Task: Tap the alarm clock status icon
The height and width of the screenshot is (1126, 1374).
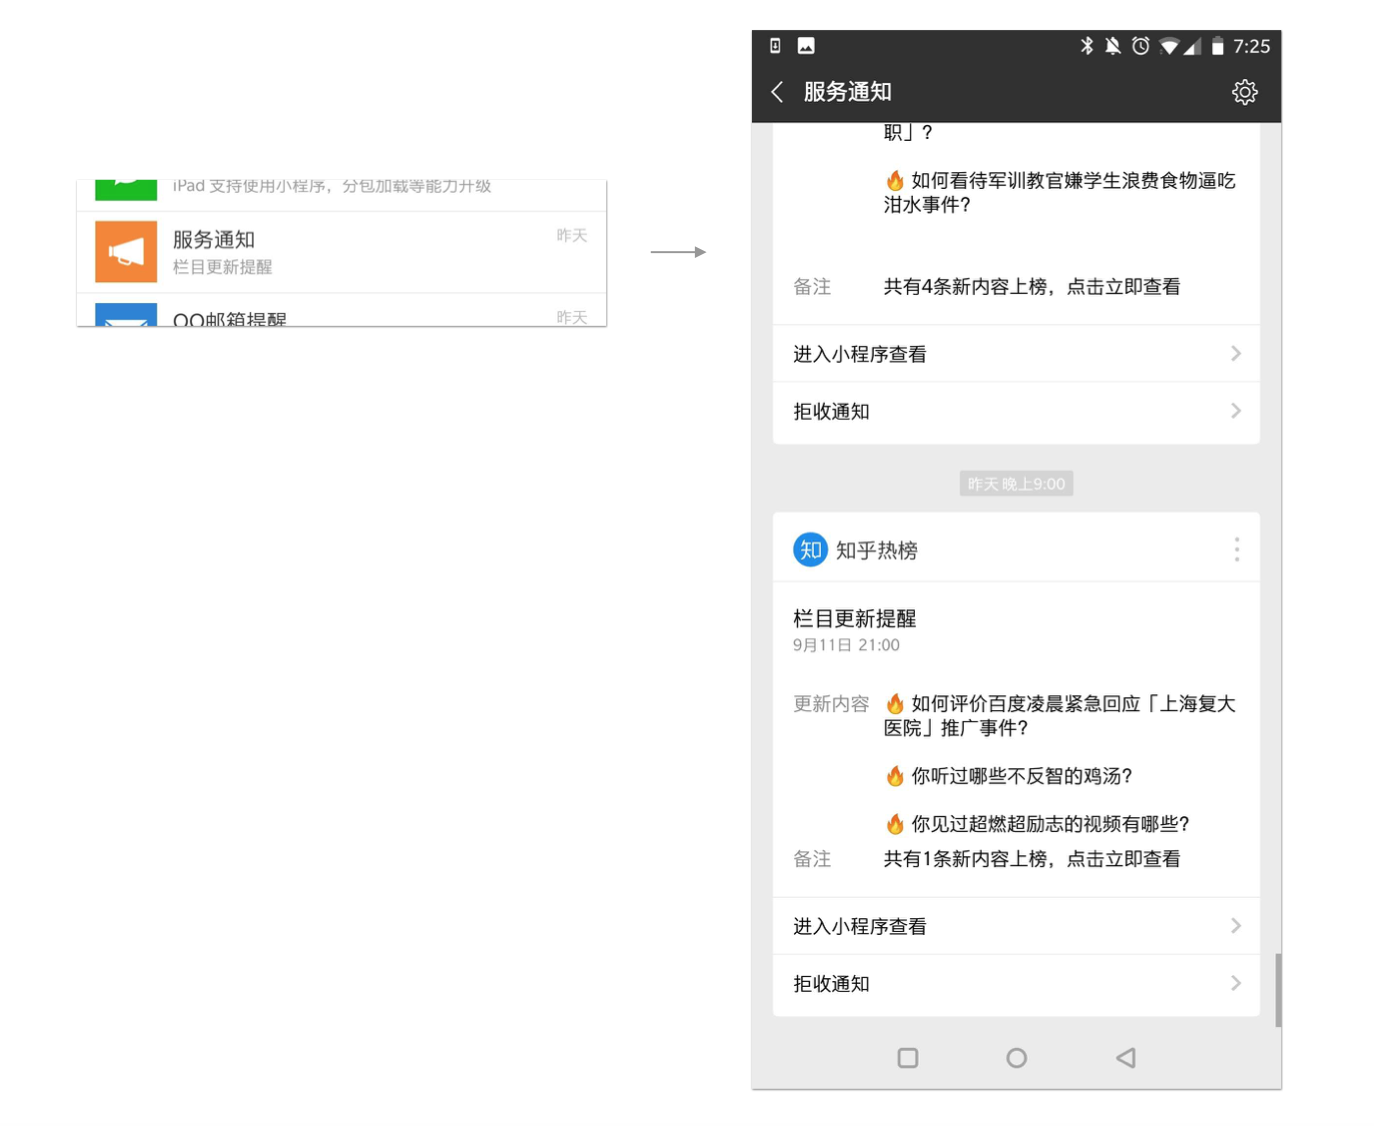Action: click(x=1140, y=46)
